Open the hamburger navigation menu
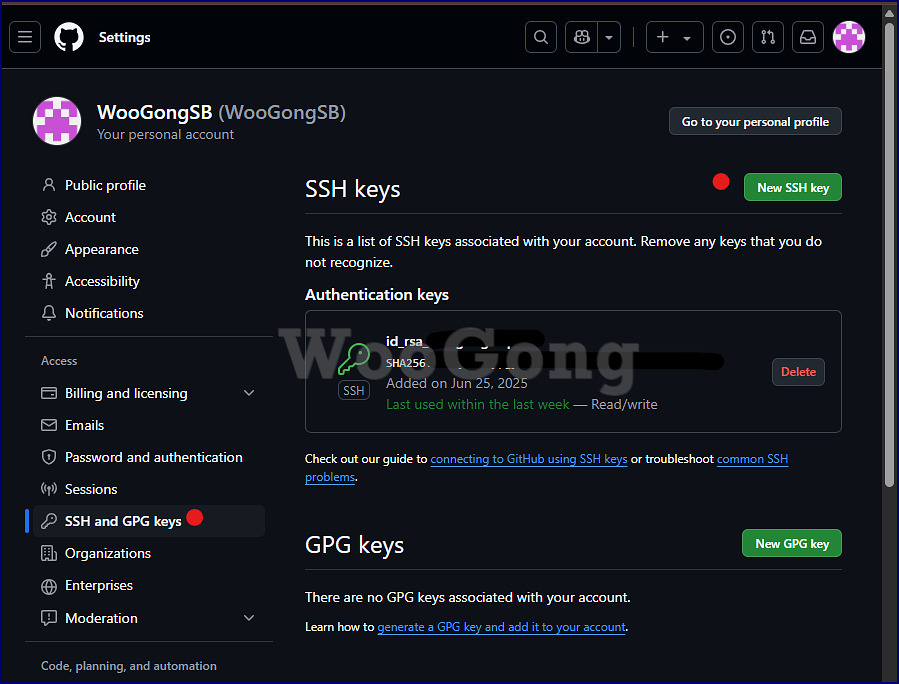Viewport: 899px width, 684px height. pos(25,37)
